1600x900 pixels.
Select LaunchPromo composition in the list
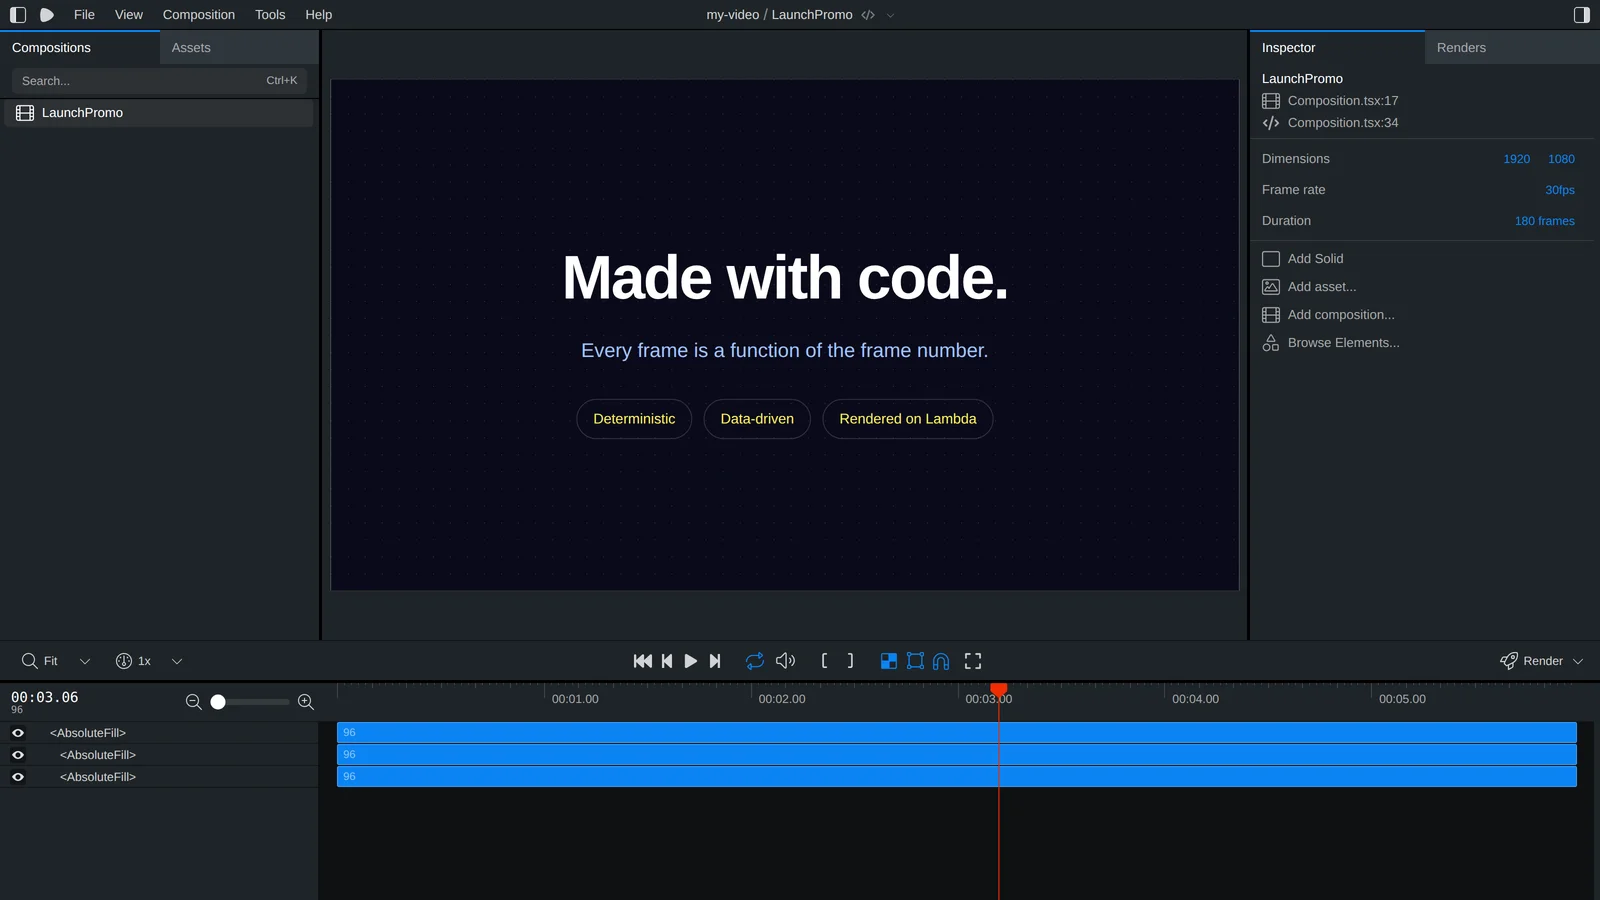tap(159, 113)
